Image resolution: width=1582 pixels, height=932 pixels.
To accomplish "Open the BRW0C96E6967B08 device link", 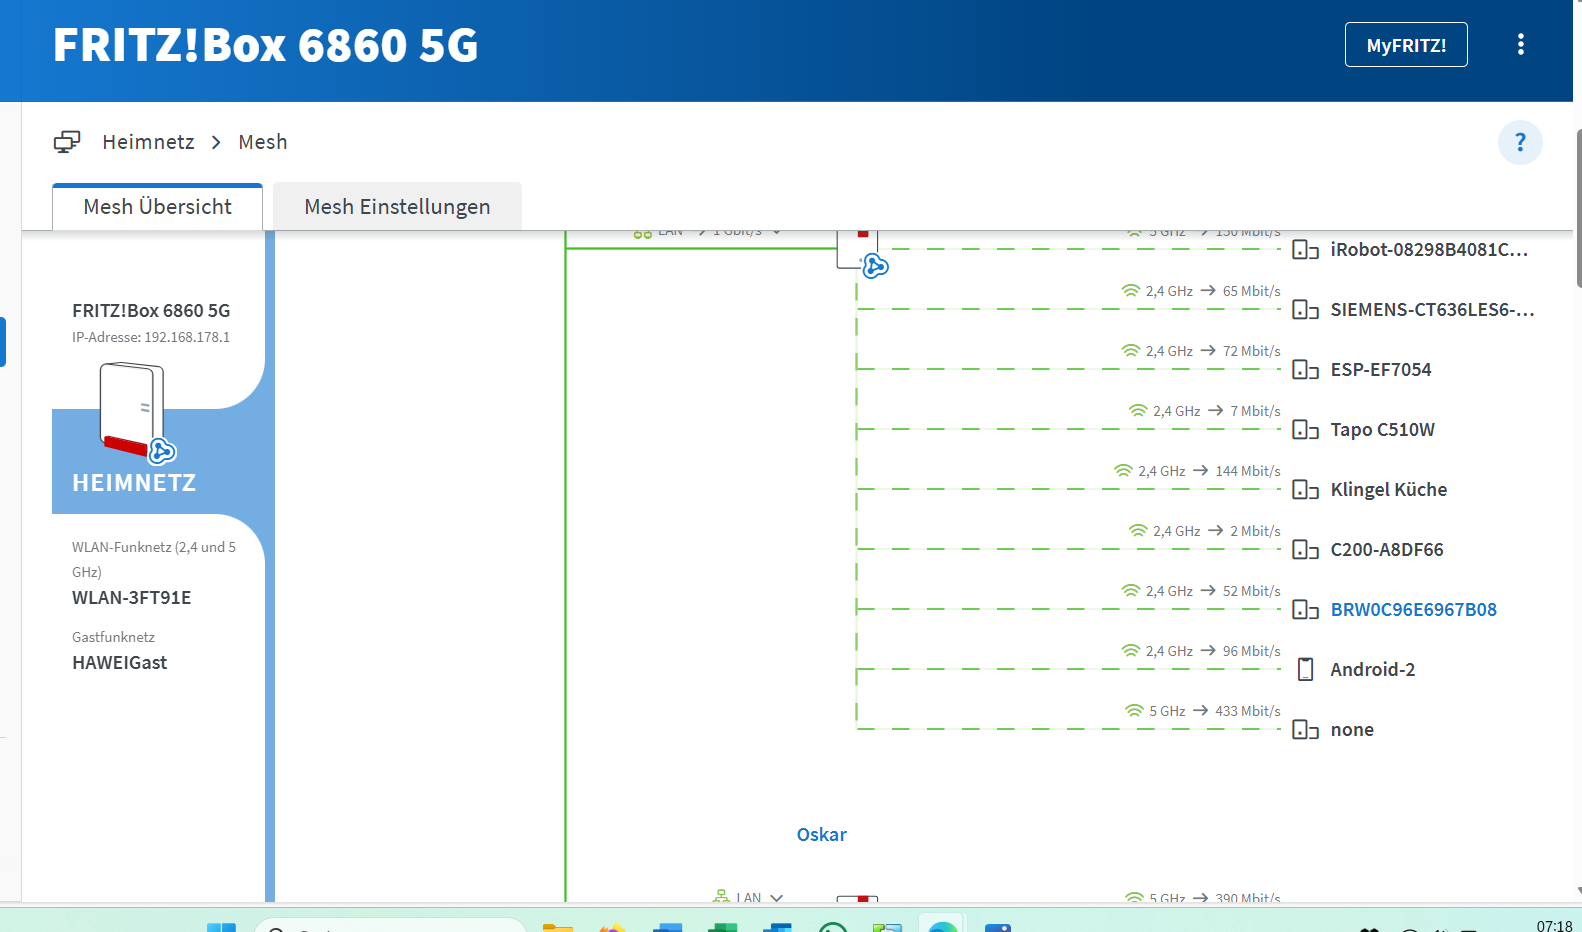I will (x=1413, y=609).
